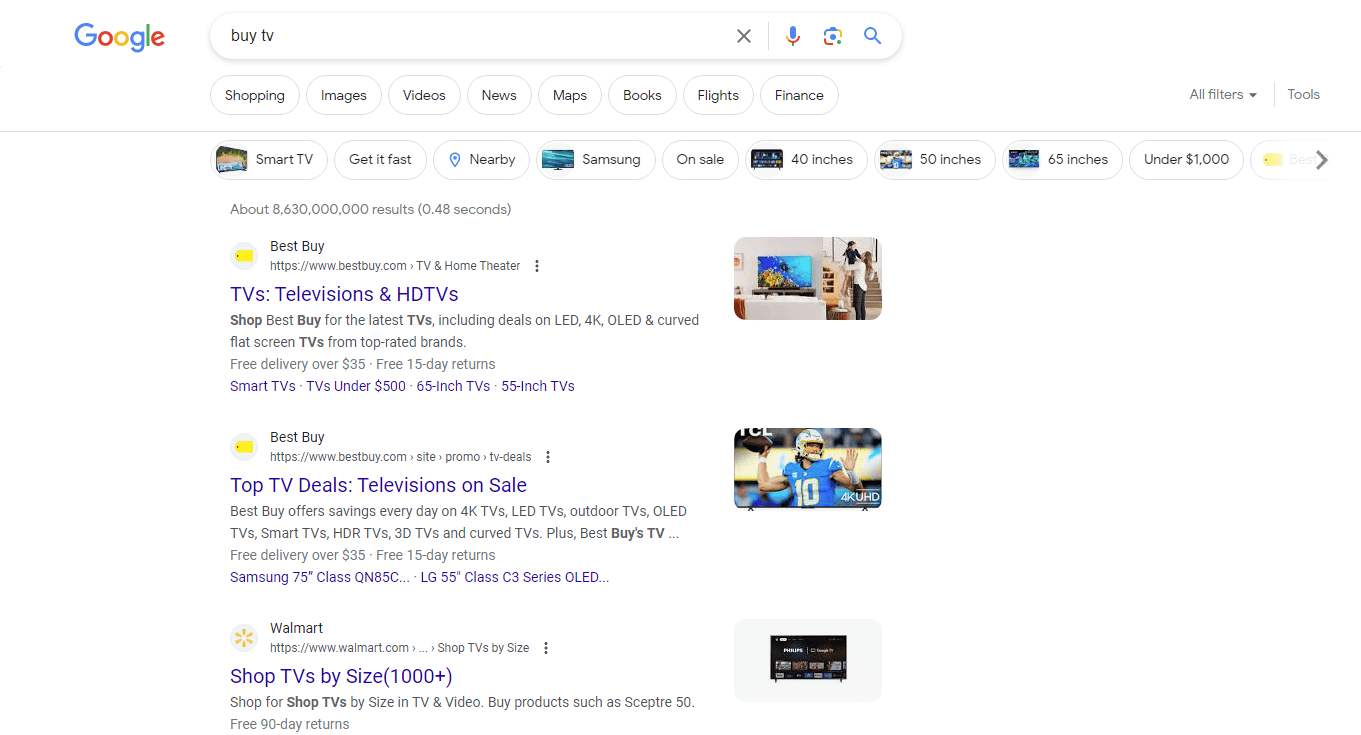Apply the 50 inches filter chip
Screen dimensions: 1361x735
pos(935,159)
